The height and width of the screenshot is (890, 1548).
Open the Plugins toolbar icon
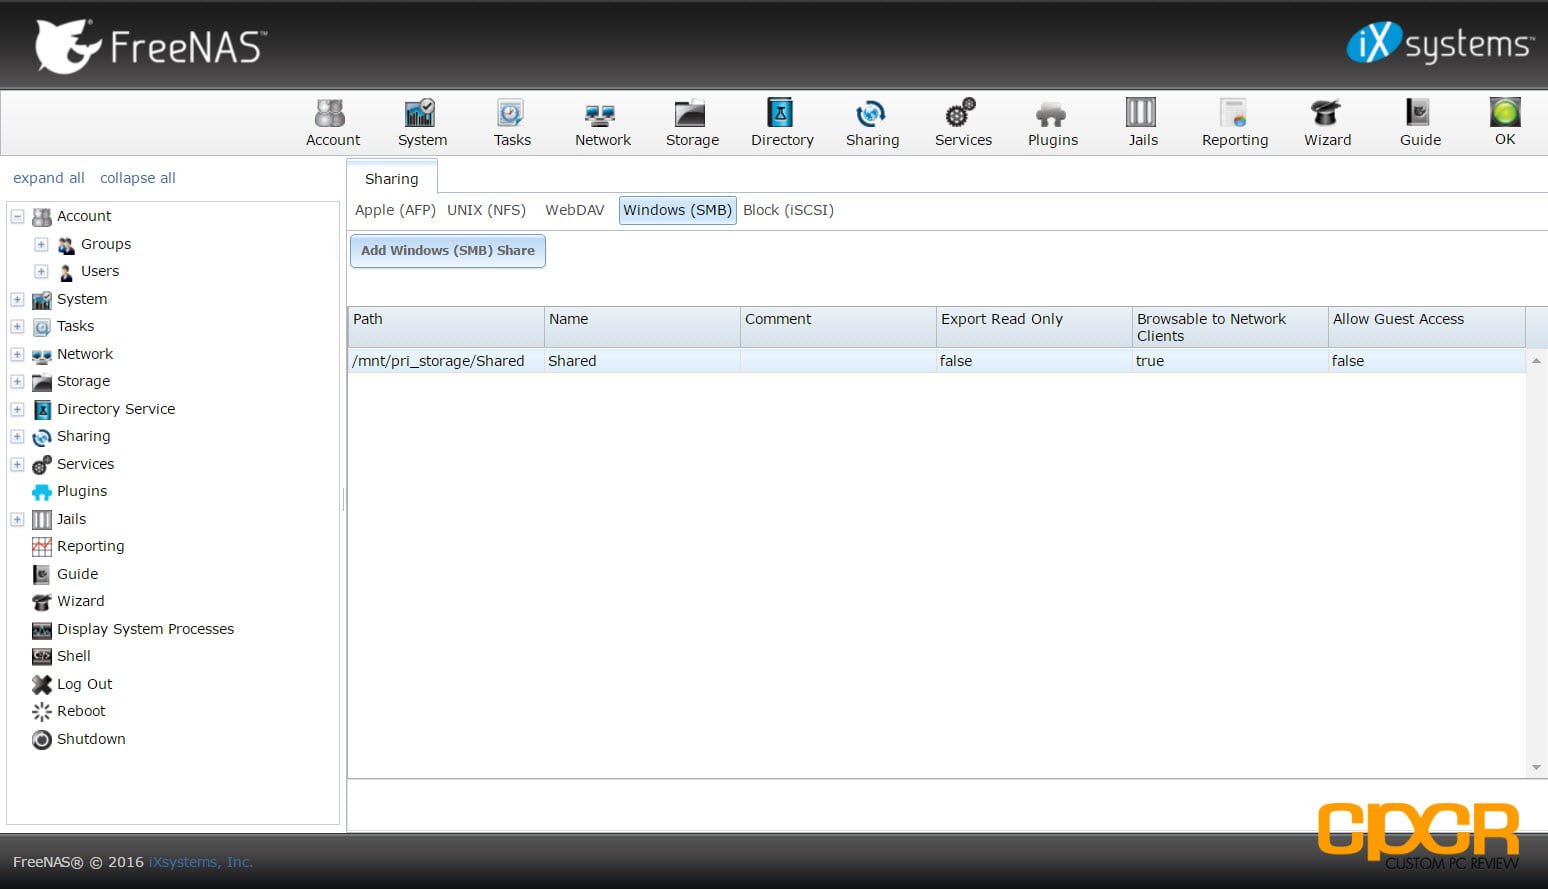1053,123
